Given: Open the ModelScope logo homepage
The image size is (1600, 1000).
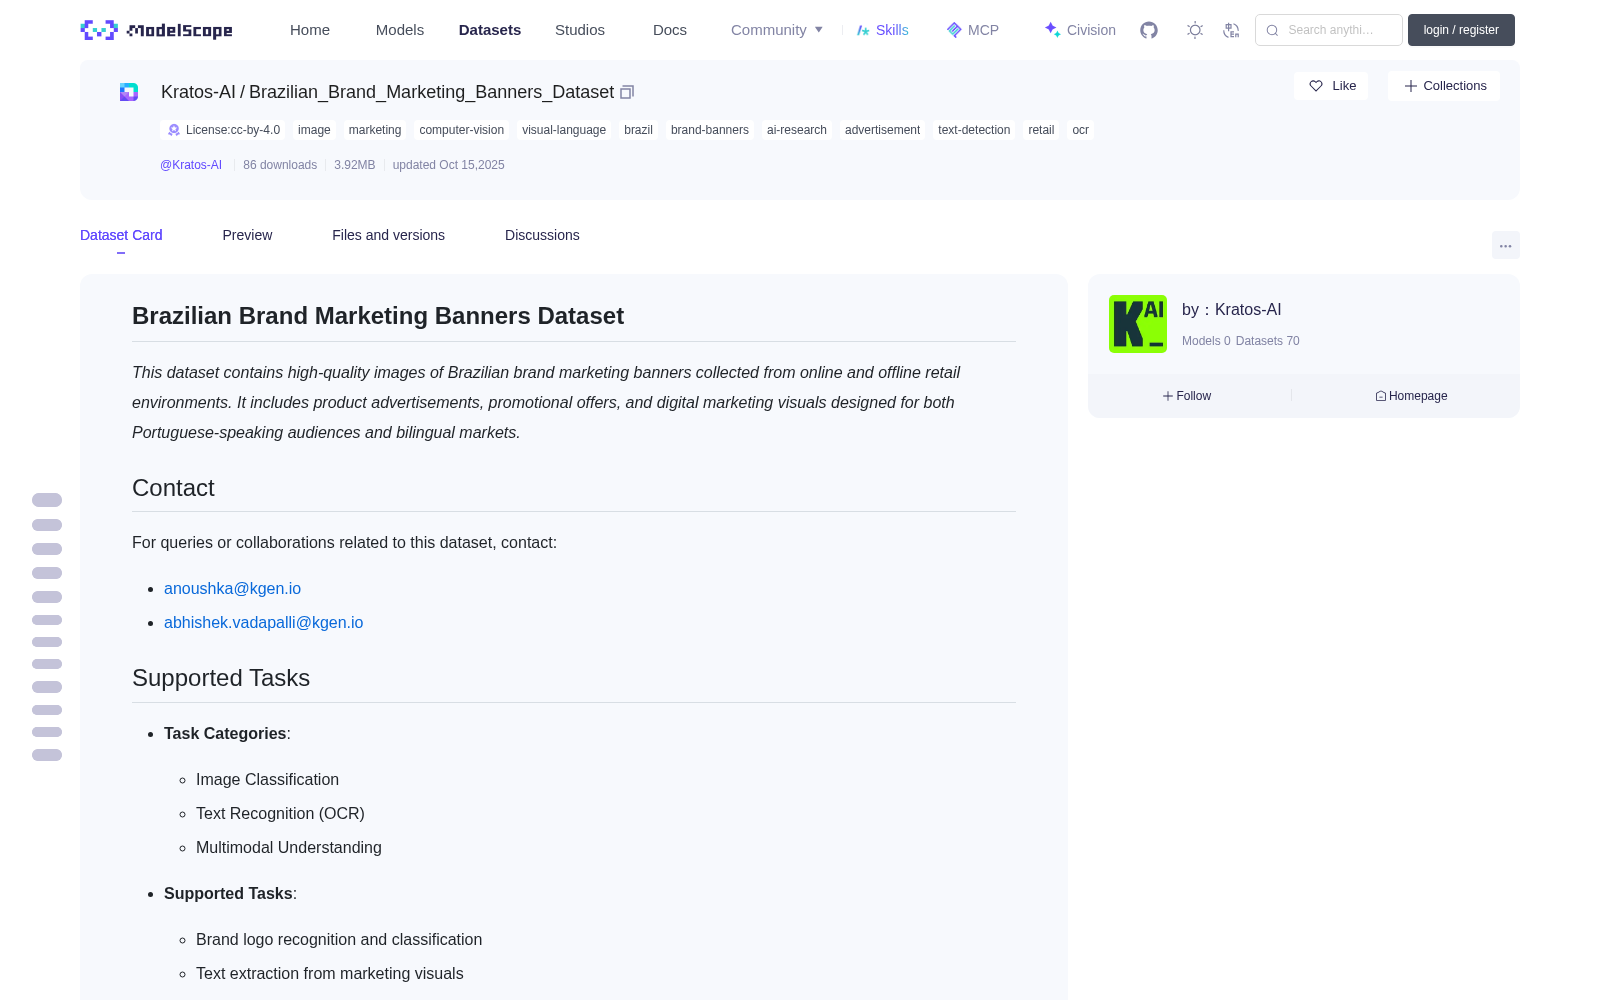Looking at the screenshot, I should [x=157, y=30].
